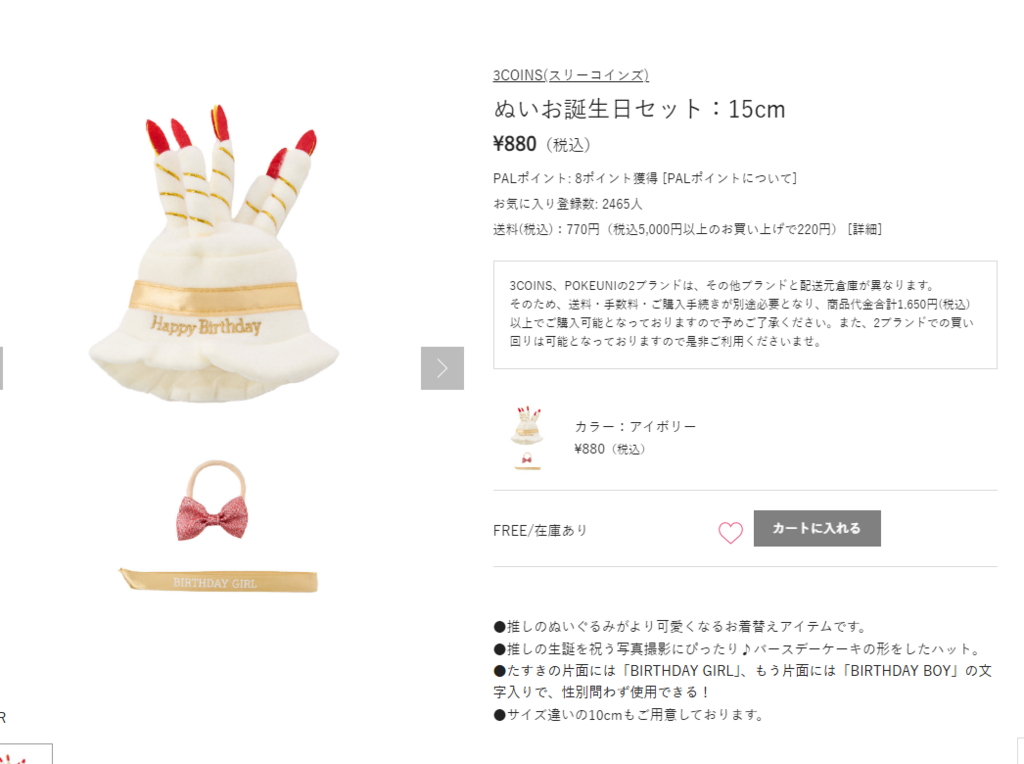This screenshot has height=764, width=1024.
Task: Click the BIRTHDAY GIRL sash in product image
Action: pos(218,581)
